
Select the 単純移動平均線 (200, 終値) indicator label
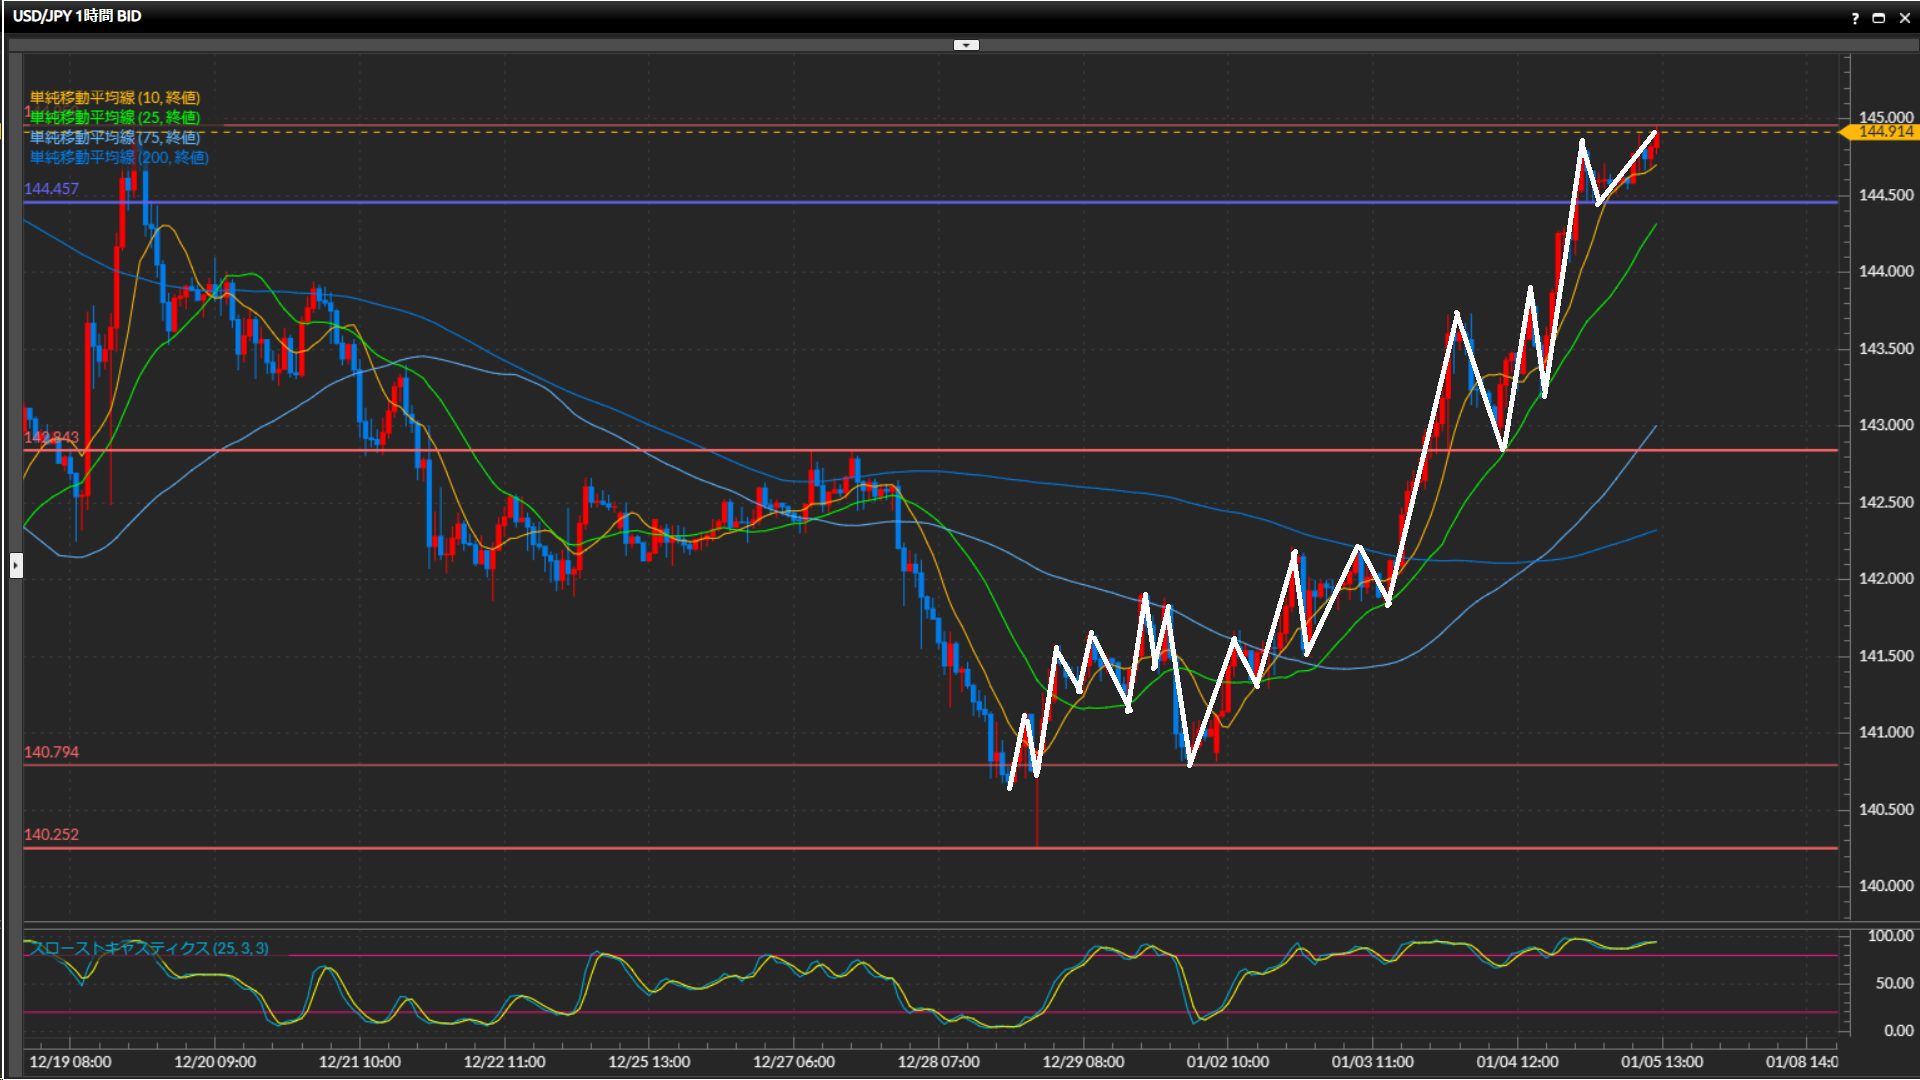(x=119, y=157)
